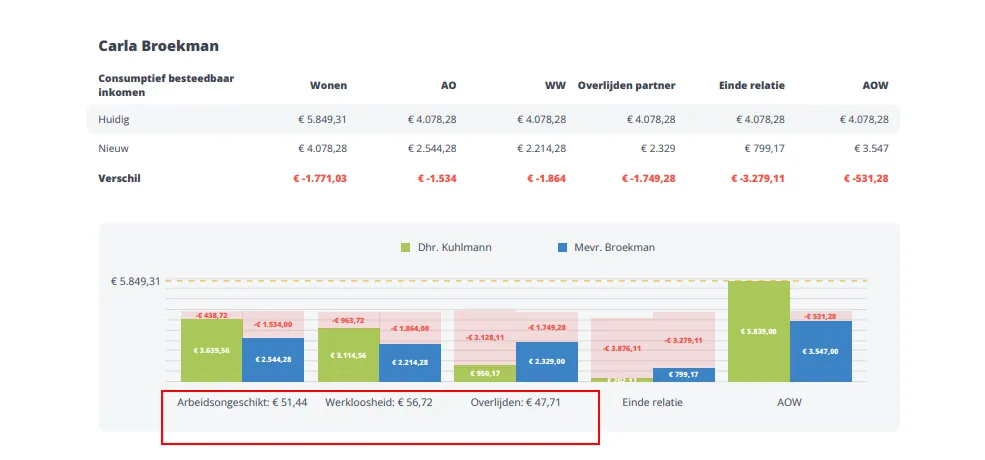The height and width of the screenshot is (460, 985).
Task: Click chart axis label Arbeidsongeschikt: € 51,44
Action: (242, 402)
